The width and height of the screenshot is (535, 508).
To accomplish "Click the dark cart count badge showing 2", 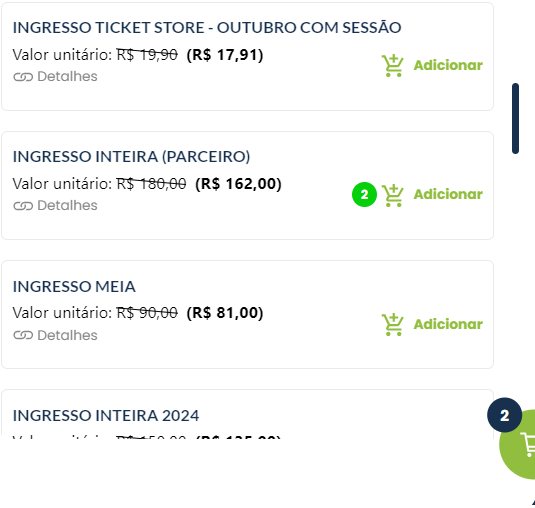I will click(x=504, y=415).
